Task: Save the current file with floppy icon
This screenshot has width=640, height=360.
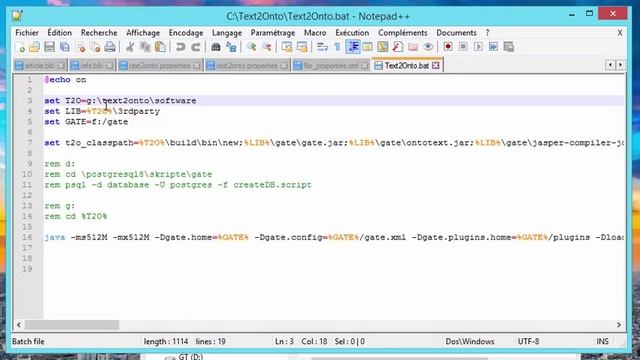Action: point(49,47)
